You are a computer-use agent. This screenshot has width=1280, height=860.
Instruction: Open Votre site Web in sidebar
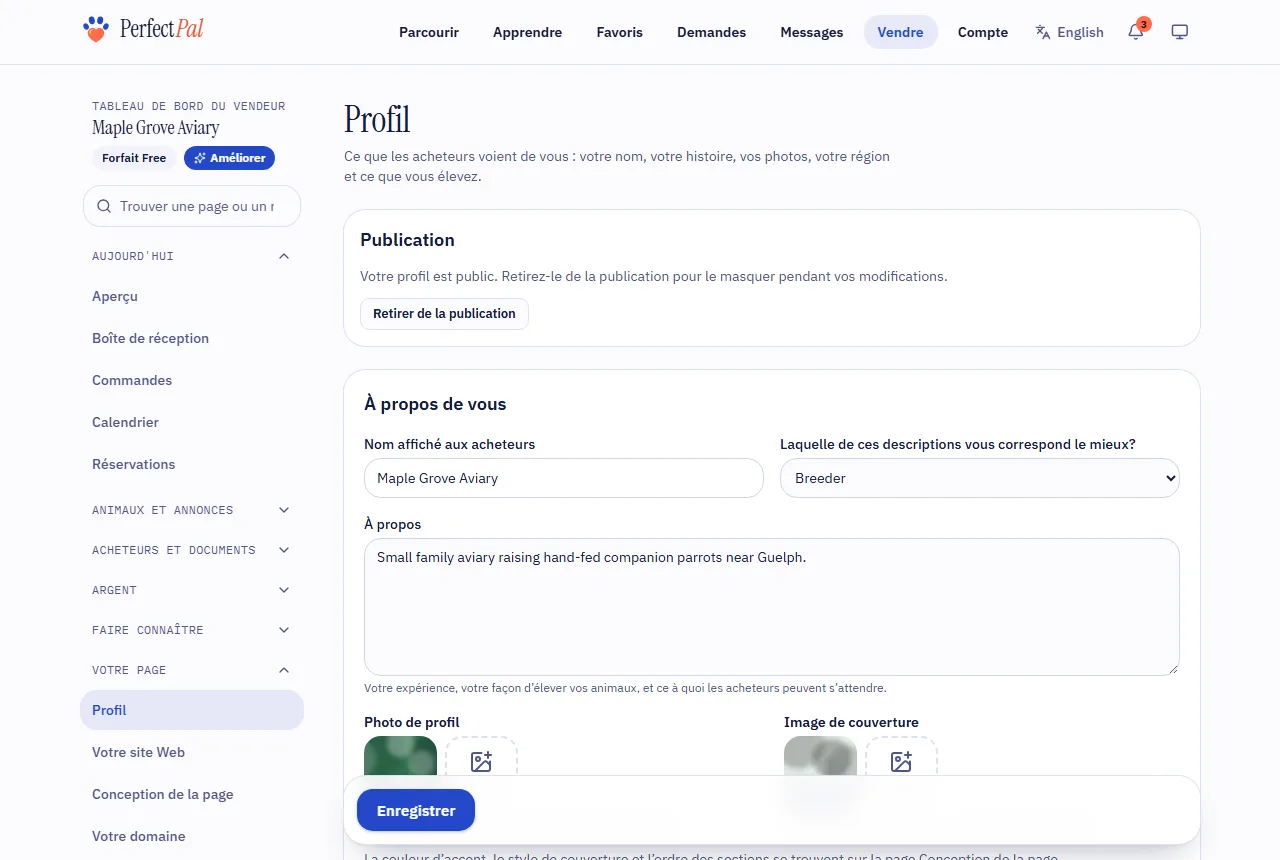[x=192, y=752]
